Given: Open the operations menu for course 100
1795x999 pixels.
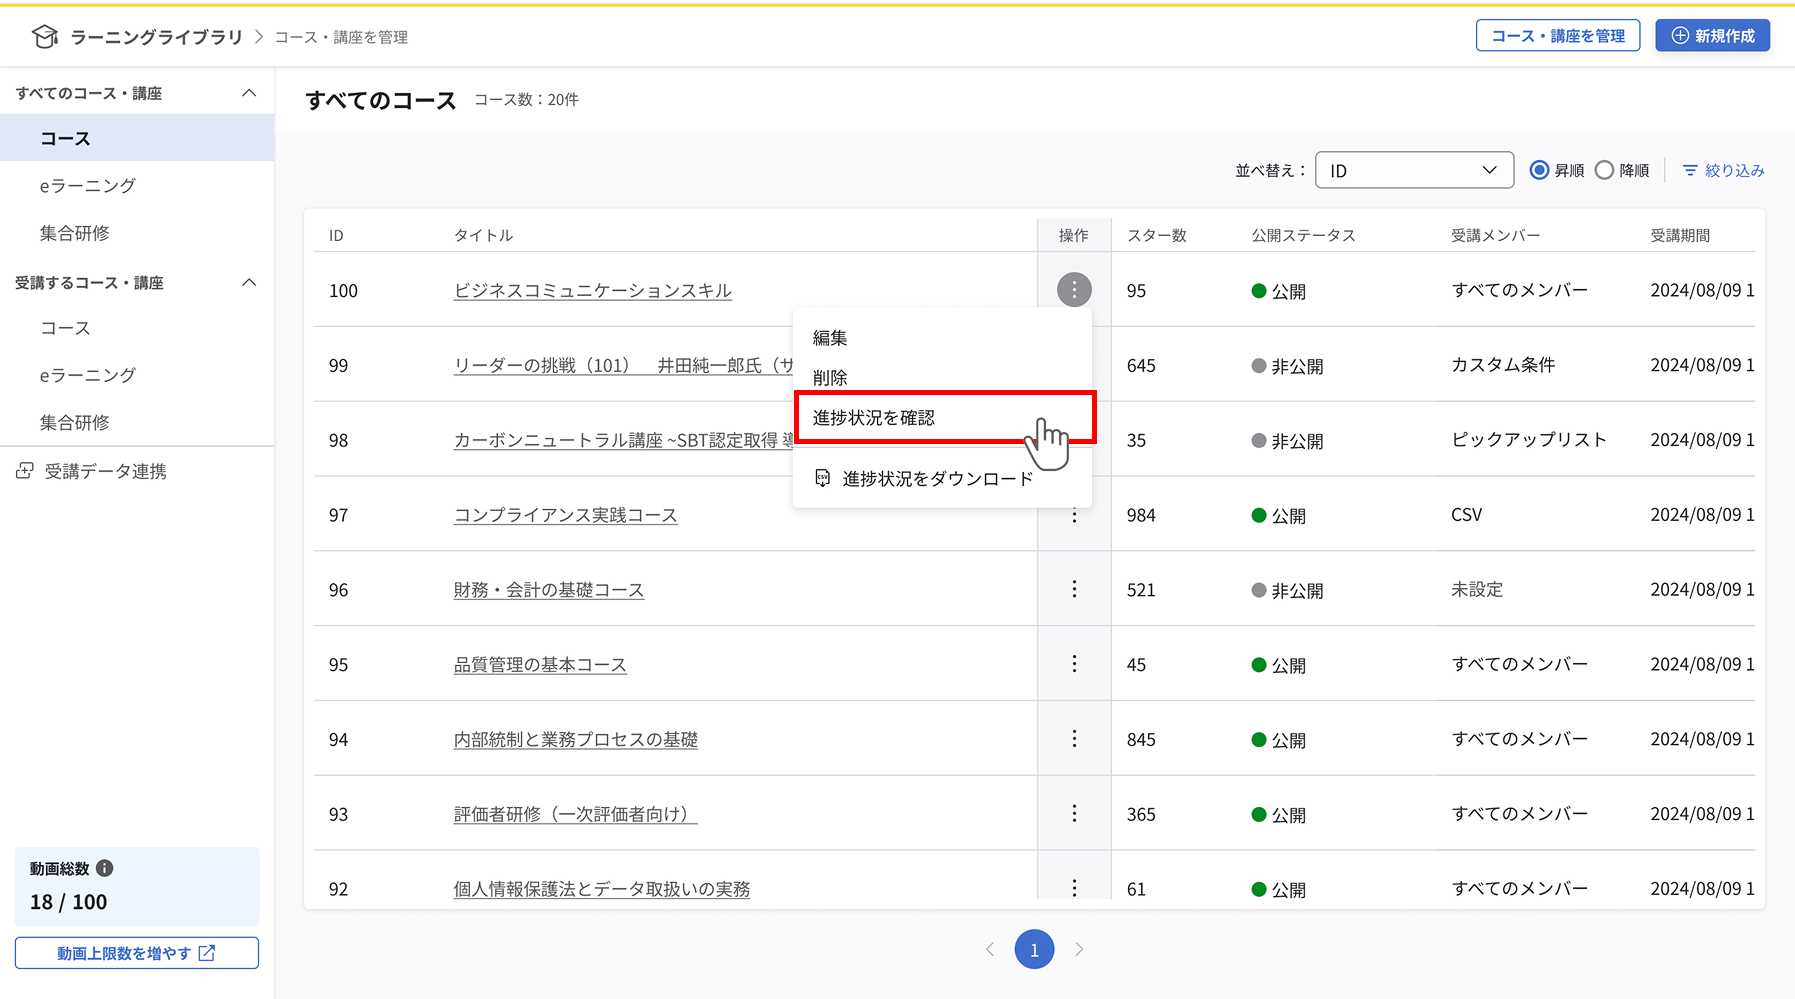Looking at the screenshot, I should click(1074, 290).
